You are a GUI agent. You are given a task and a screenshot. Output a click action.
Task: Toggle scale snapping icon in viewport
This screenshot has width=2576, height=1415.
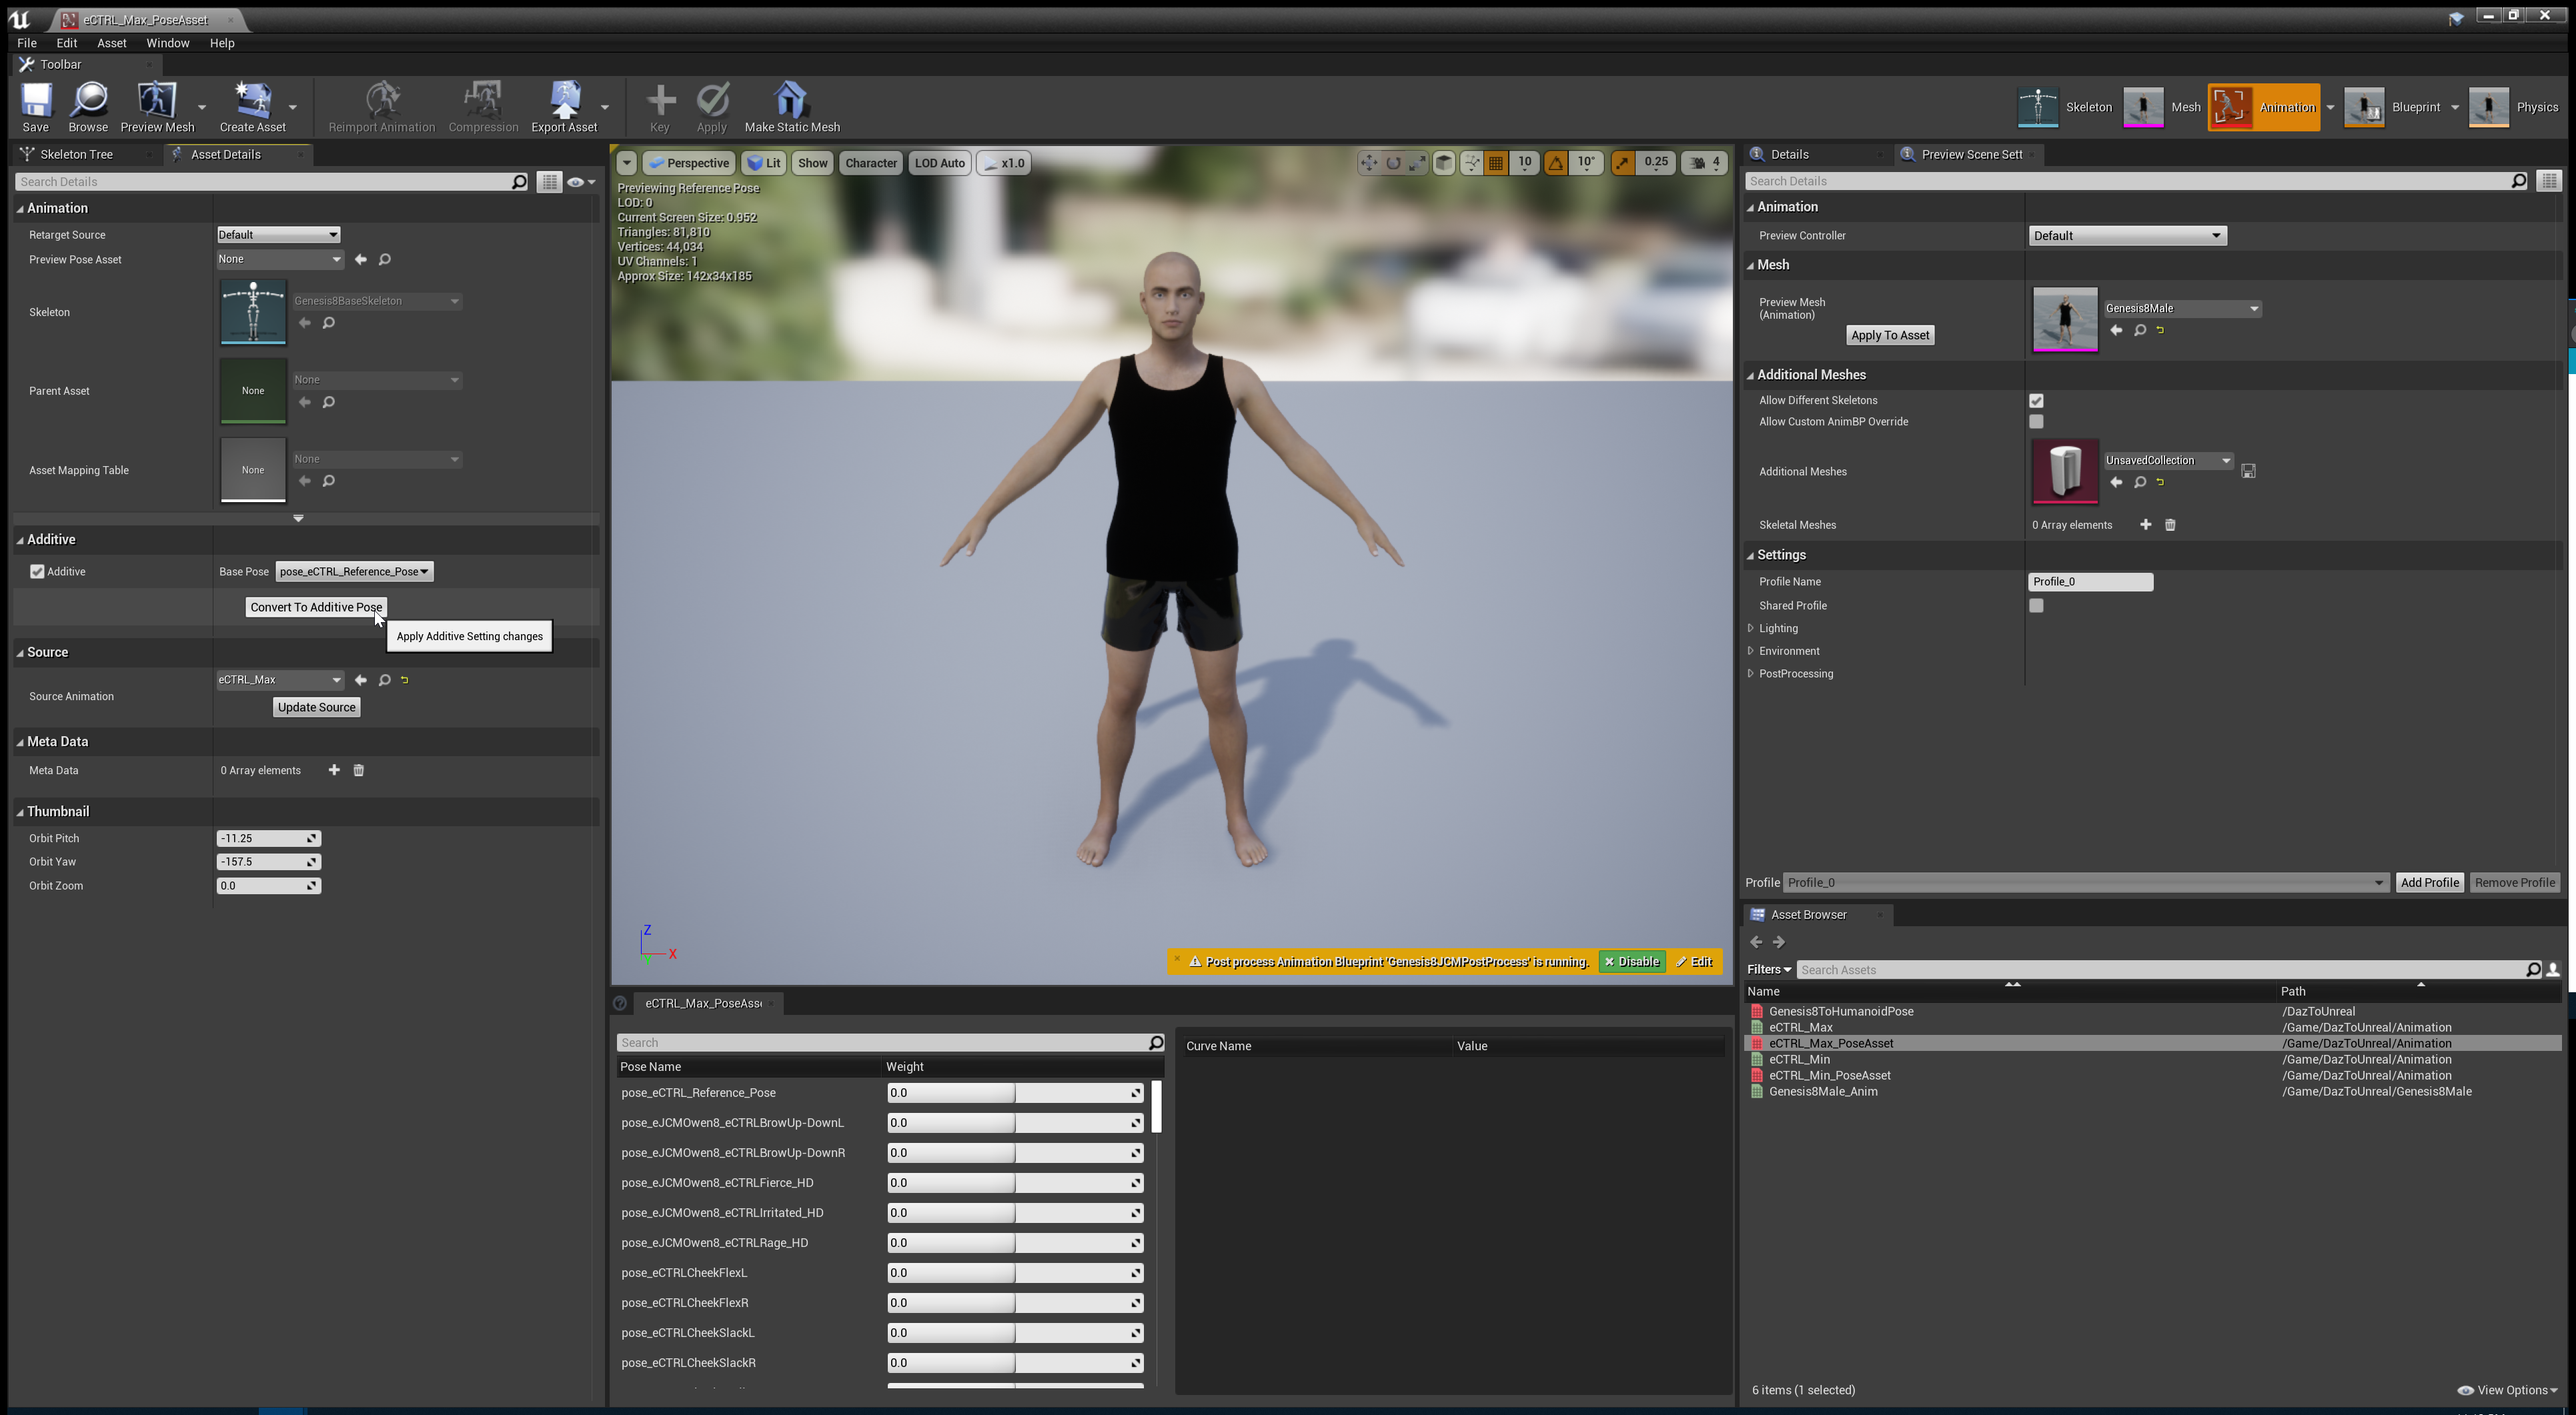click(1622, 163)
